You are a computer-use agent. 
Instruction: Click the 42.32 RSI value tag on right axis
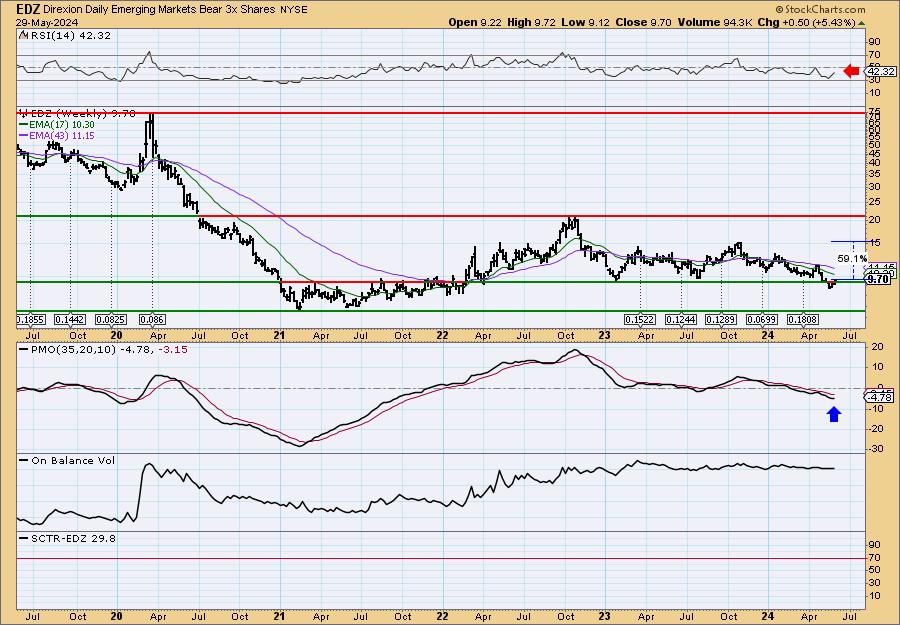click(880, 72)
